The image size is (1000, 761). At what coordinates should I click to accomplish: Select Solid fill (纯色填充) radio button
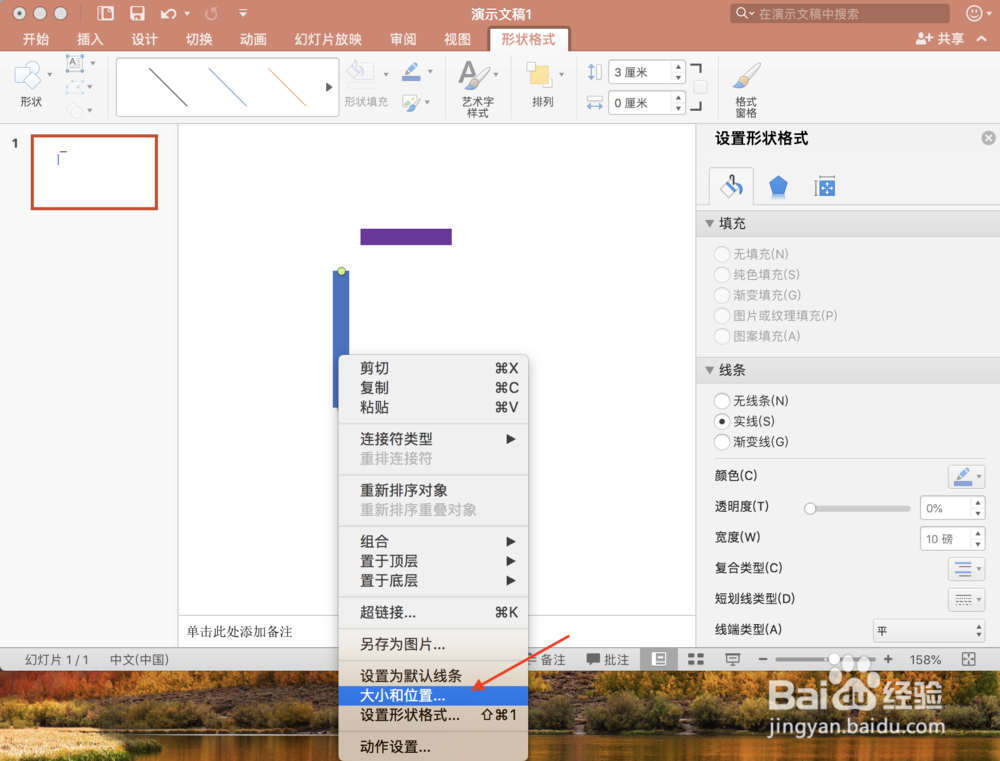pyautogui.click(x=721, y=274)
